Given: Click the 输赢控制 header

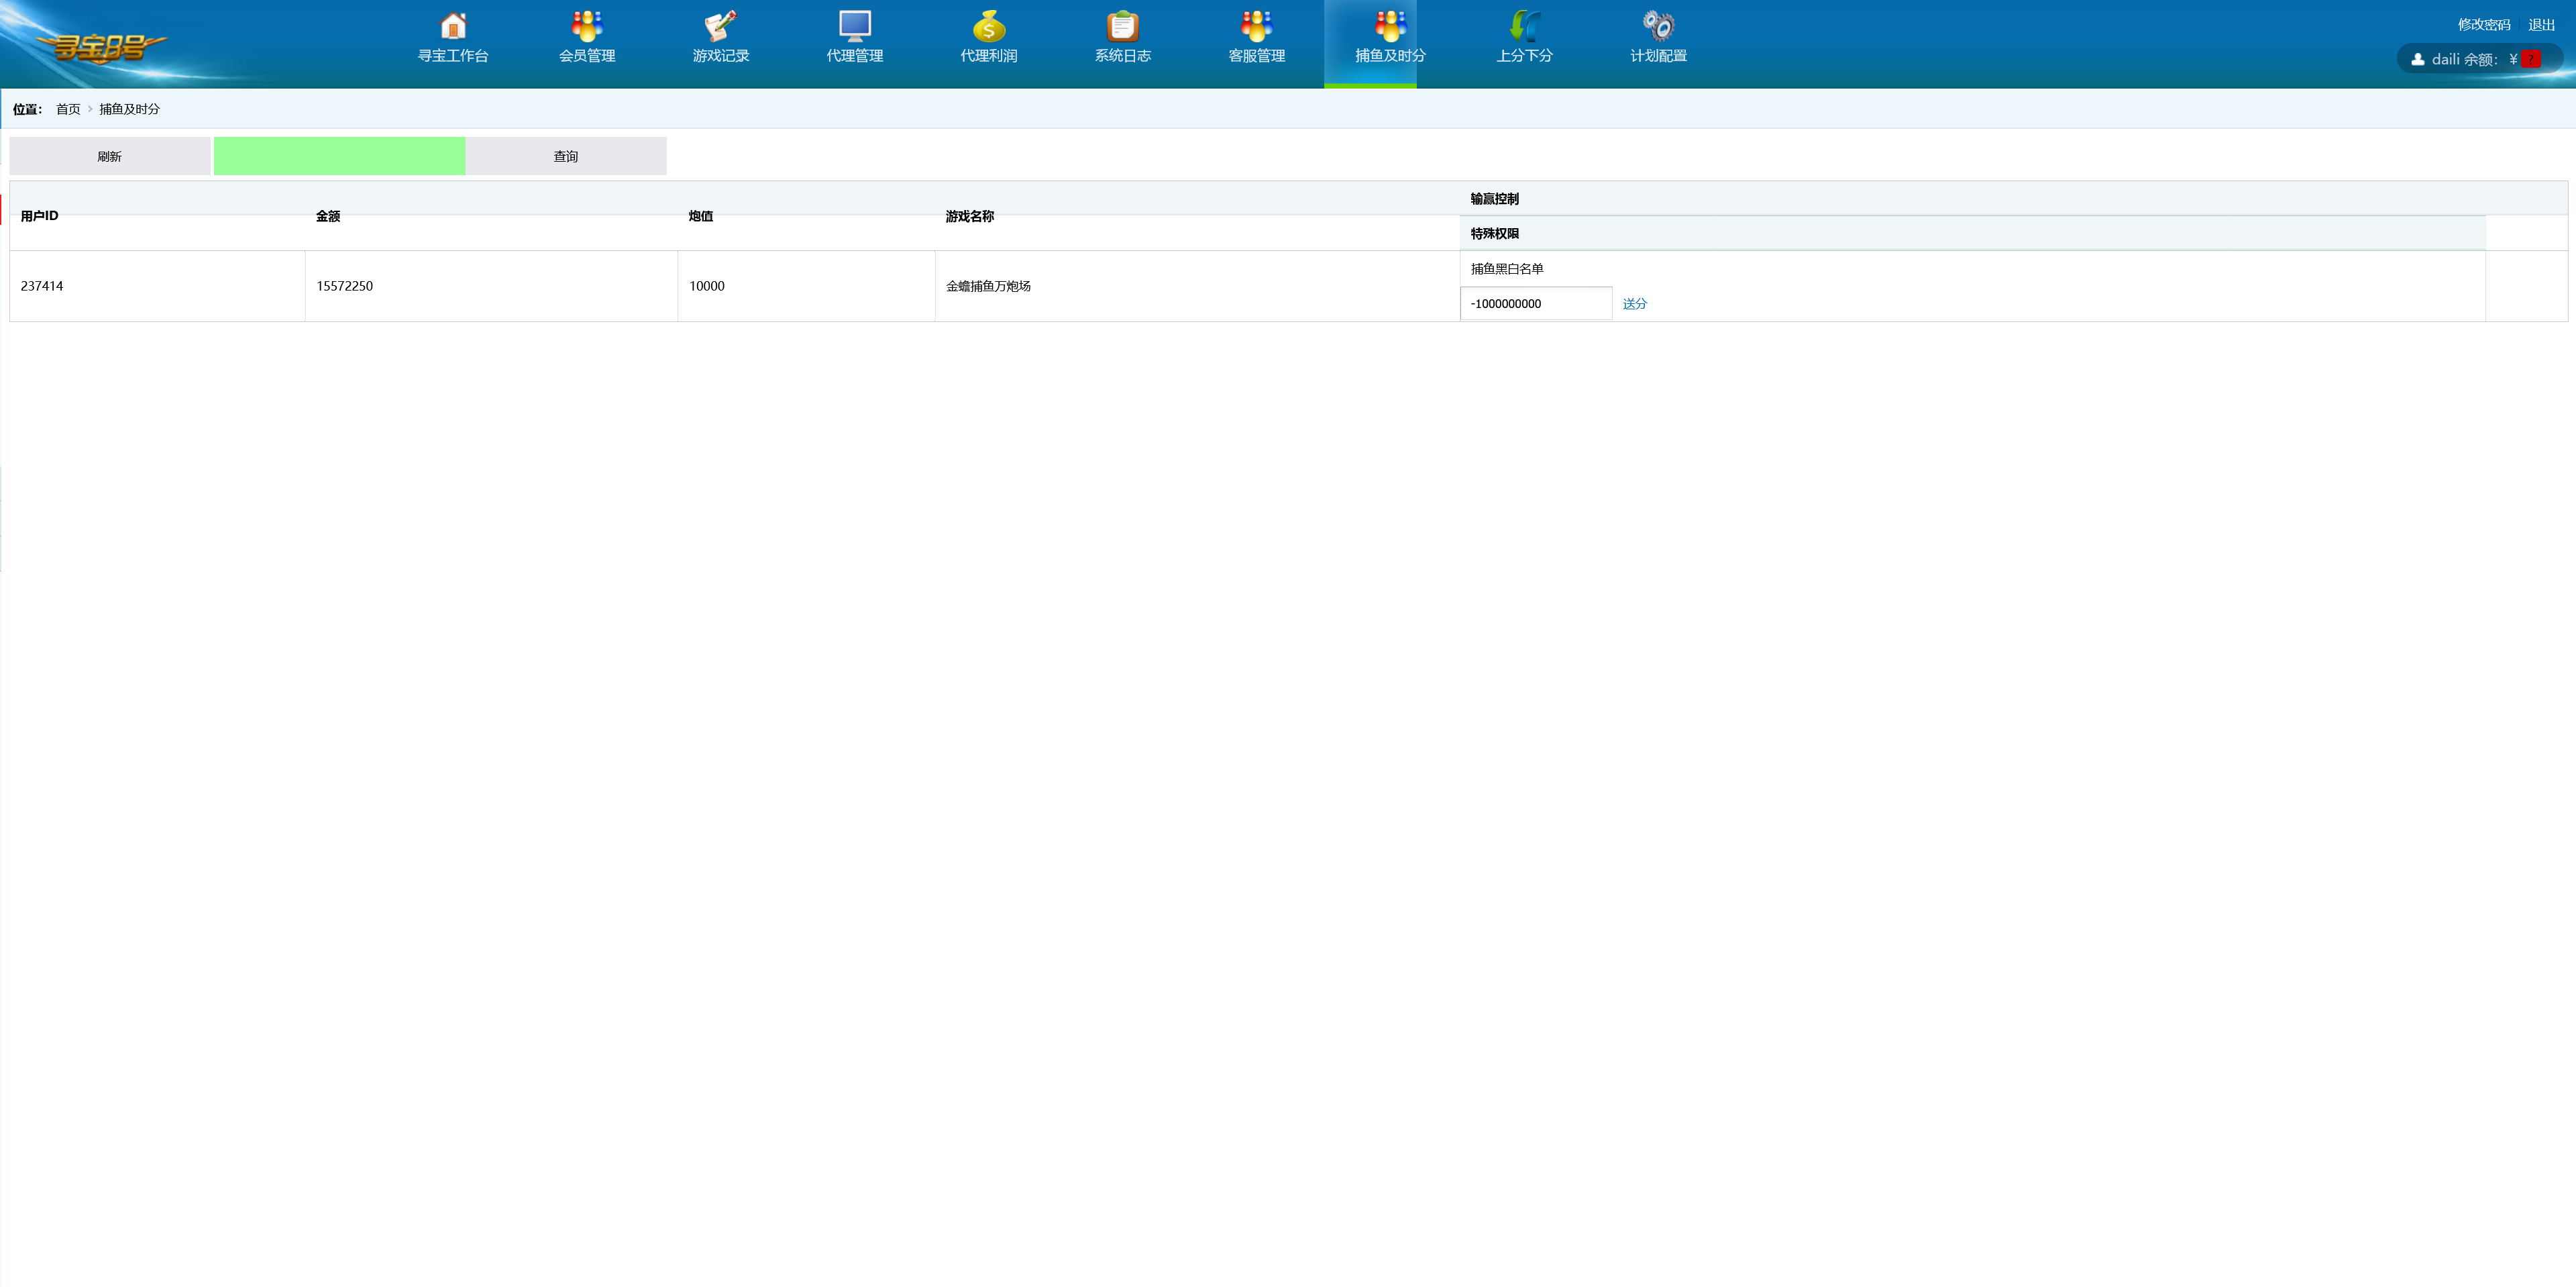Looking at the screenshot, I should [1494, 199].
